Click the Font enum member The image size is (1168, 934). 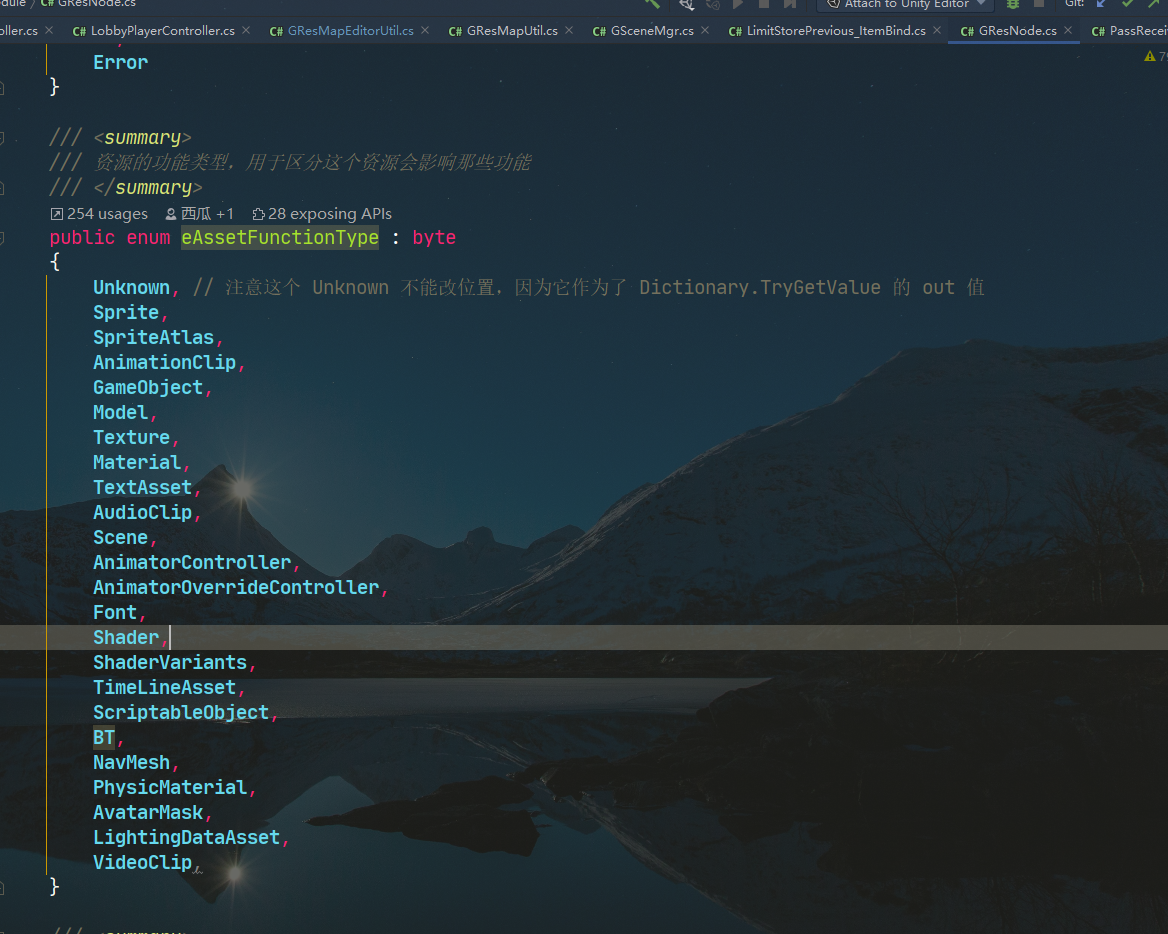pos(115,612)
